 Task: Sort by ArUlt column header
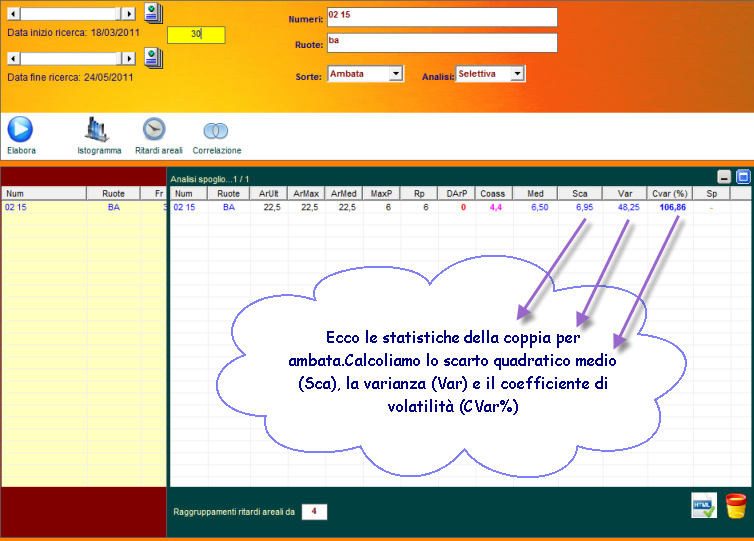point(268,193)
